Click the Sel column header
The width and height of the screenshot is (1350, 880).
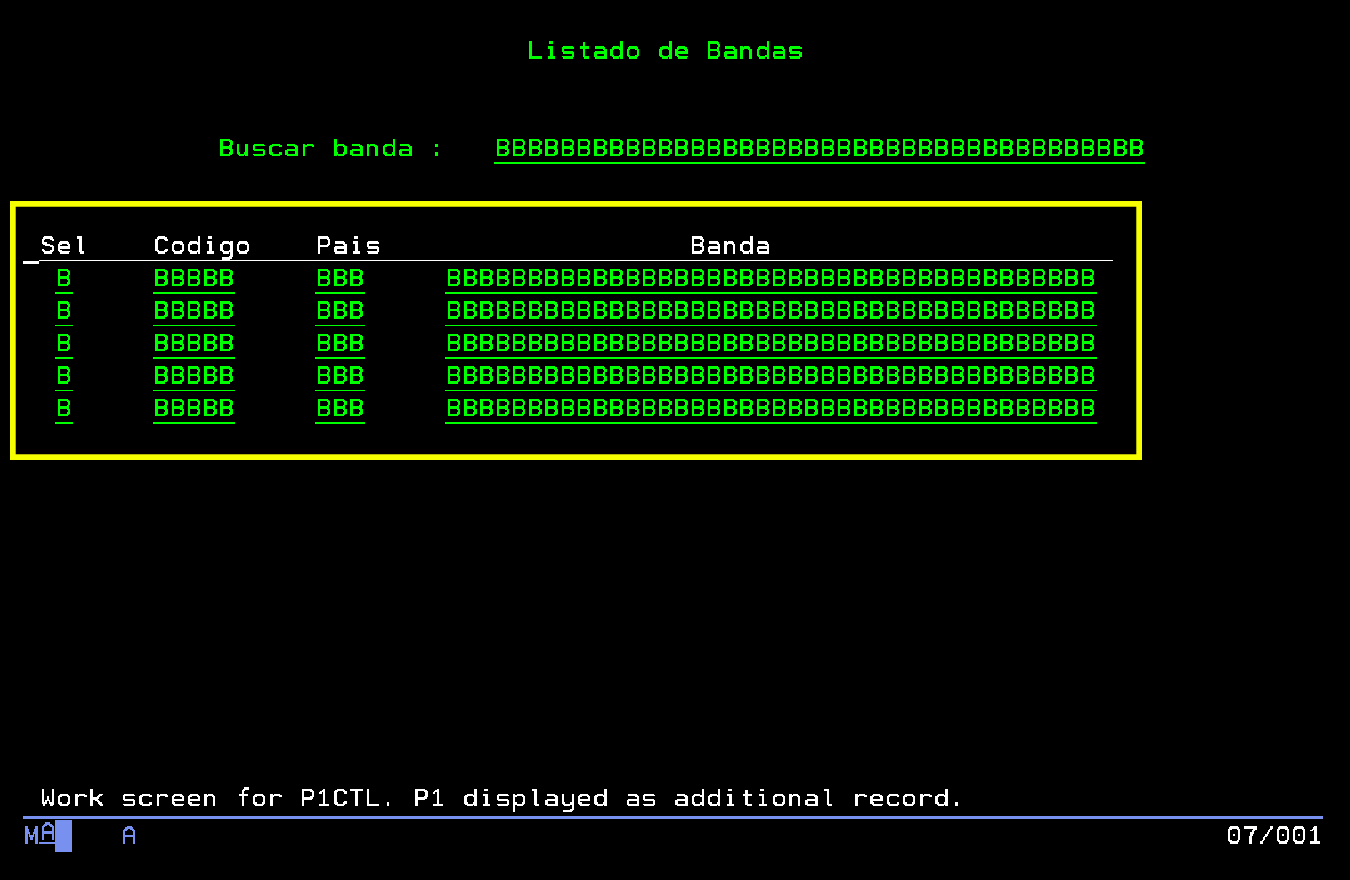coord(64,245)
